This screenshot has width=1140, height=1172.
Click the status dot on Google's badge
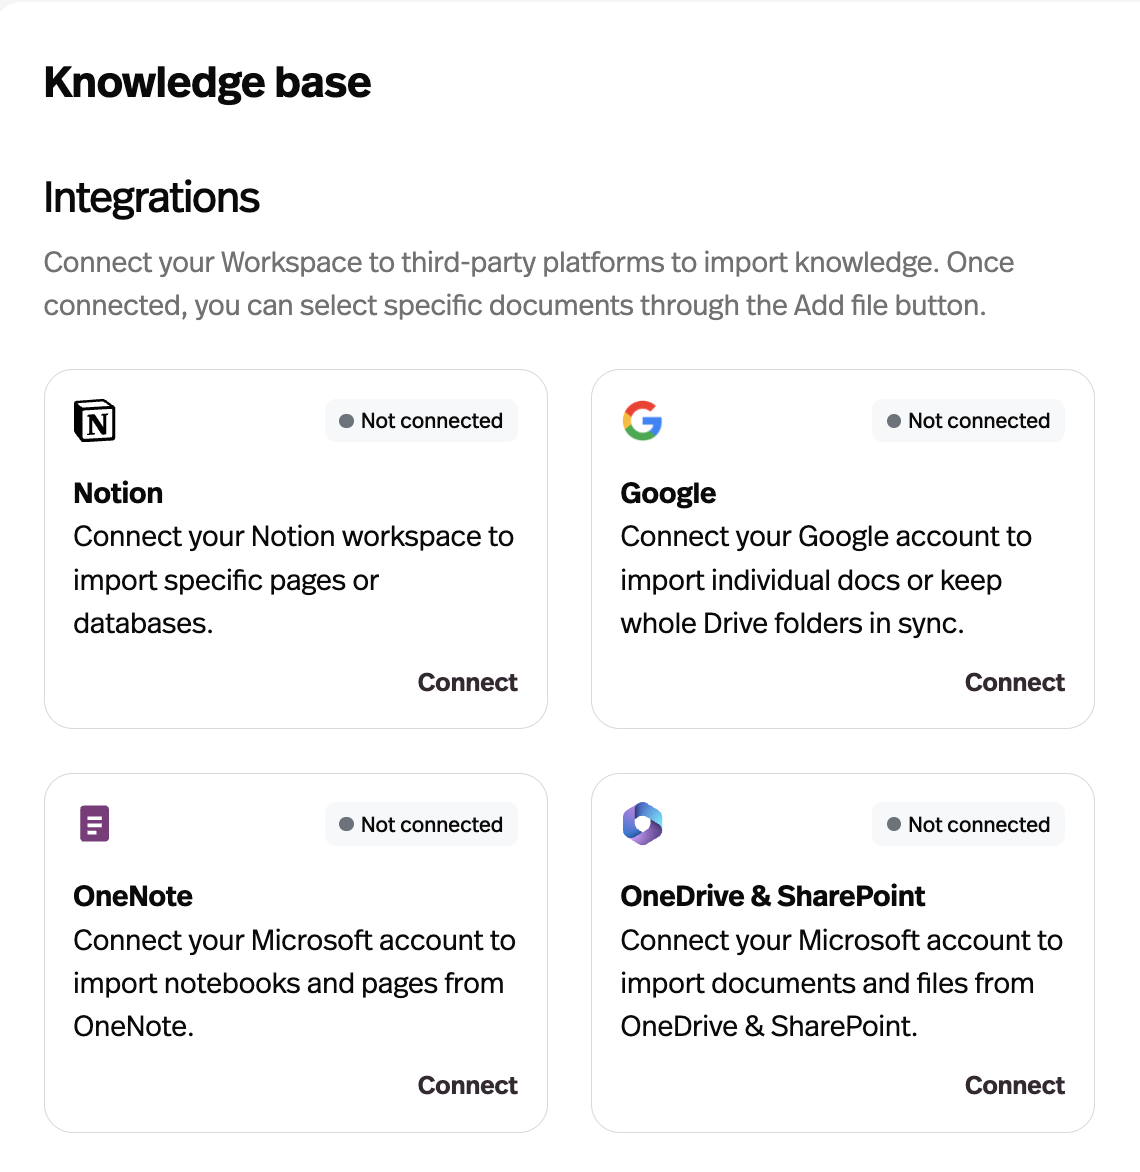click(894, 420)
